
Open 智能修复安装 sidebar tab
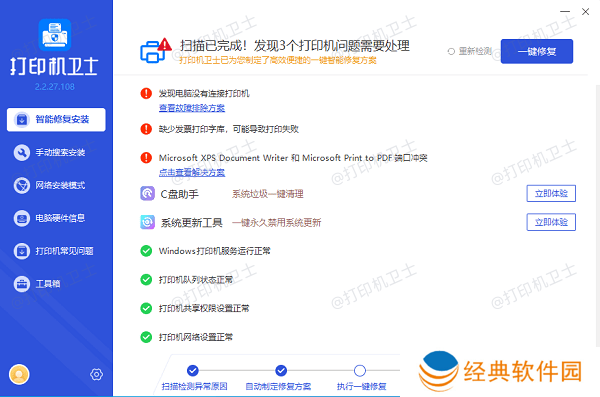(x=56, y=120)
